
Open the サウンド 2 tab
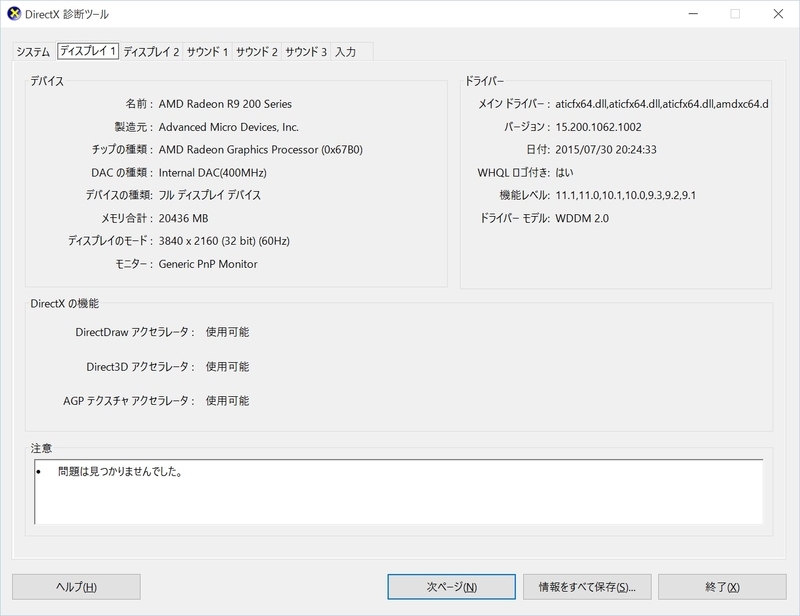[x=257, y=52]
